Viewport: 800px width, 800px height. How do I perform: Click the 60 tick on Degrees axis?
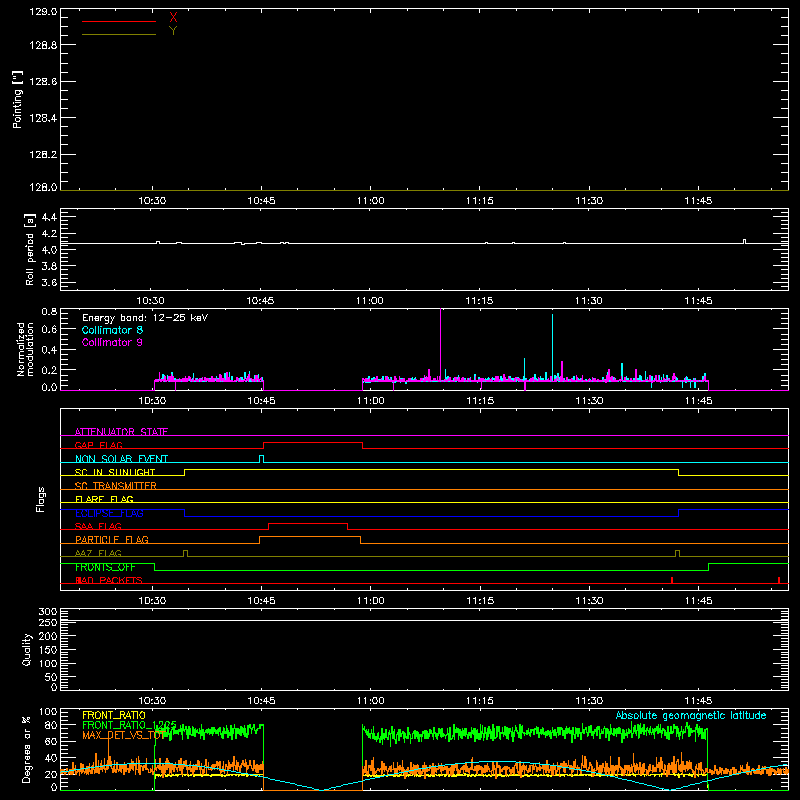51,741
